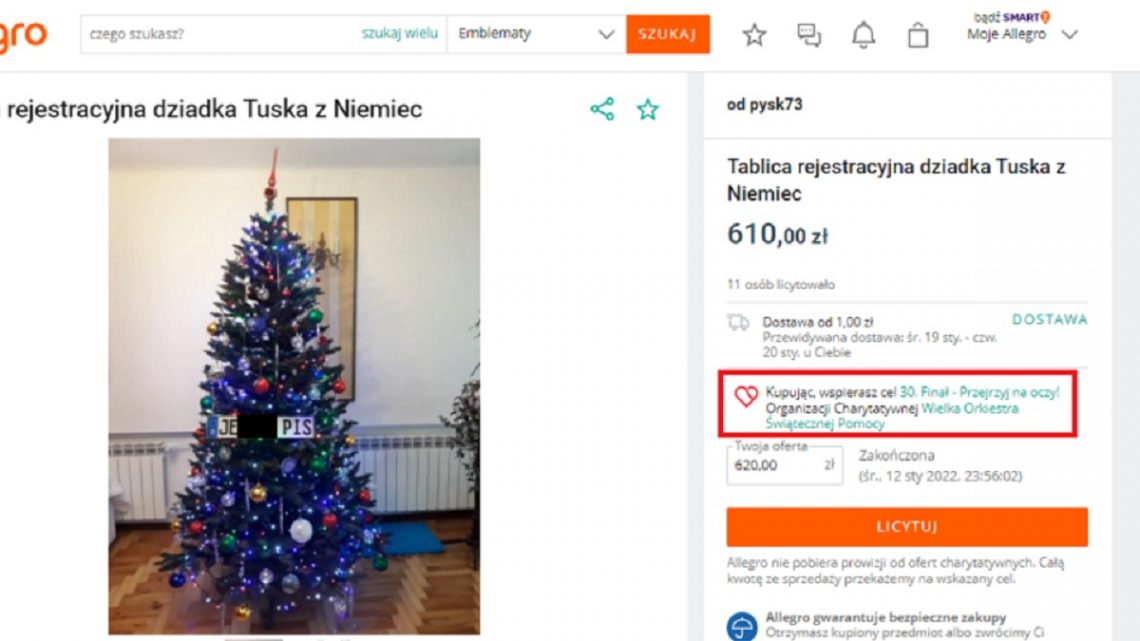1140x641 pixels.
Task: Open the '30. Finał - Przejrzyj na oczy!' link
Action: click(x=979, y=392)
